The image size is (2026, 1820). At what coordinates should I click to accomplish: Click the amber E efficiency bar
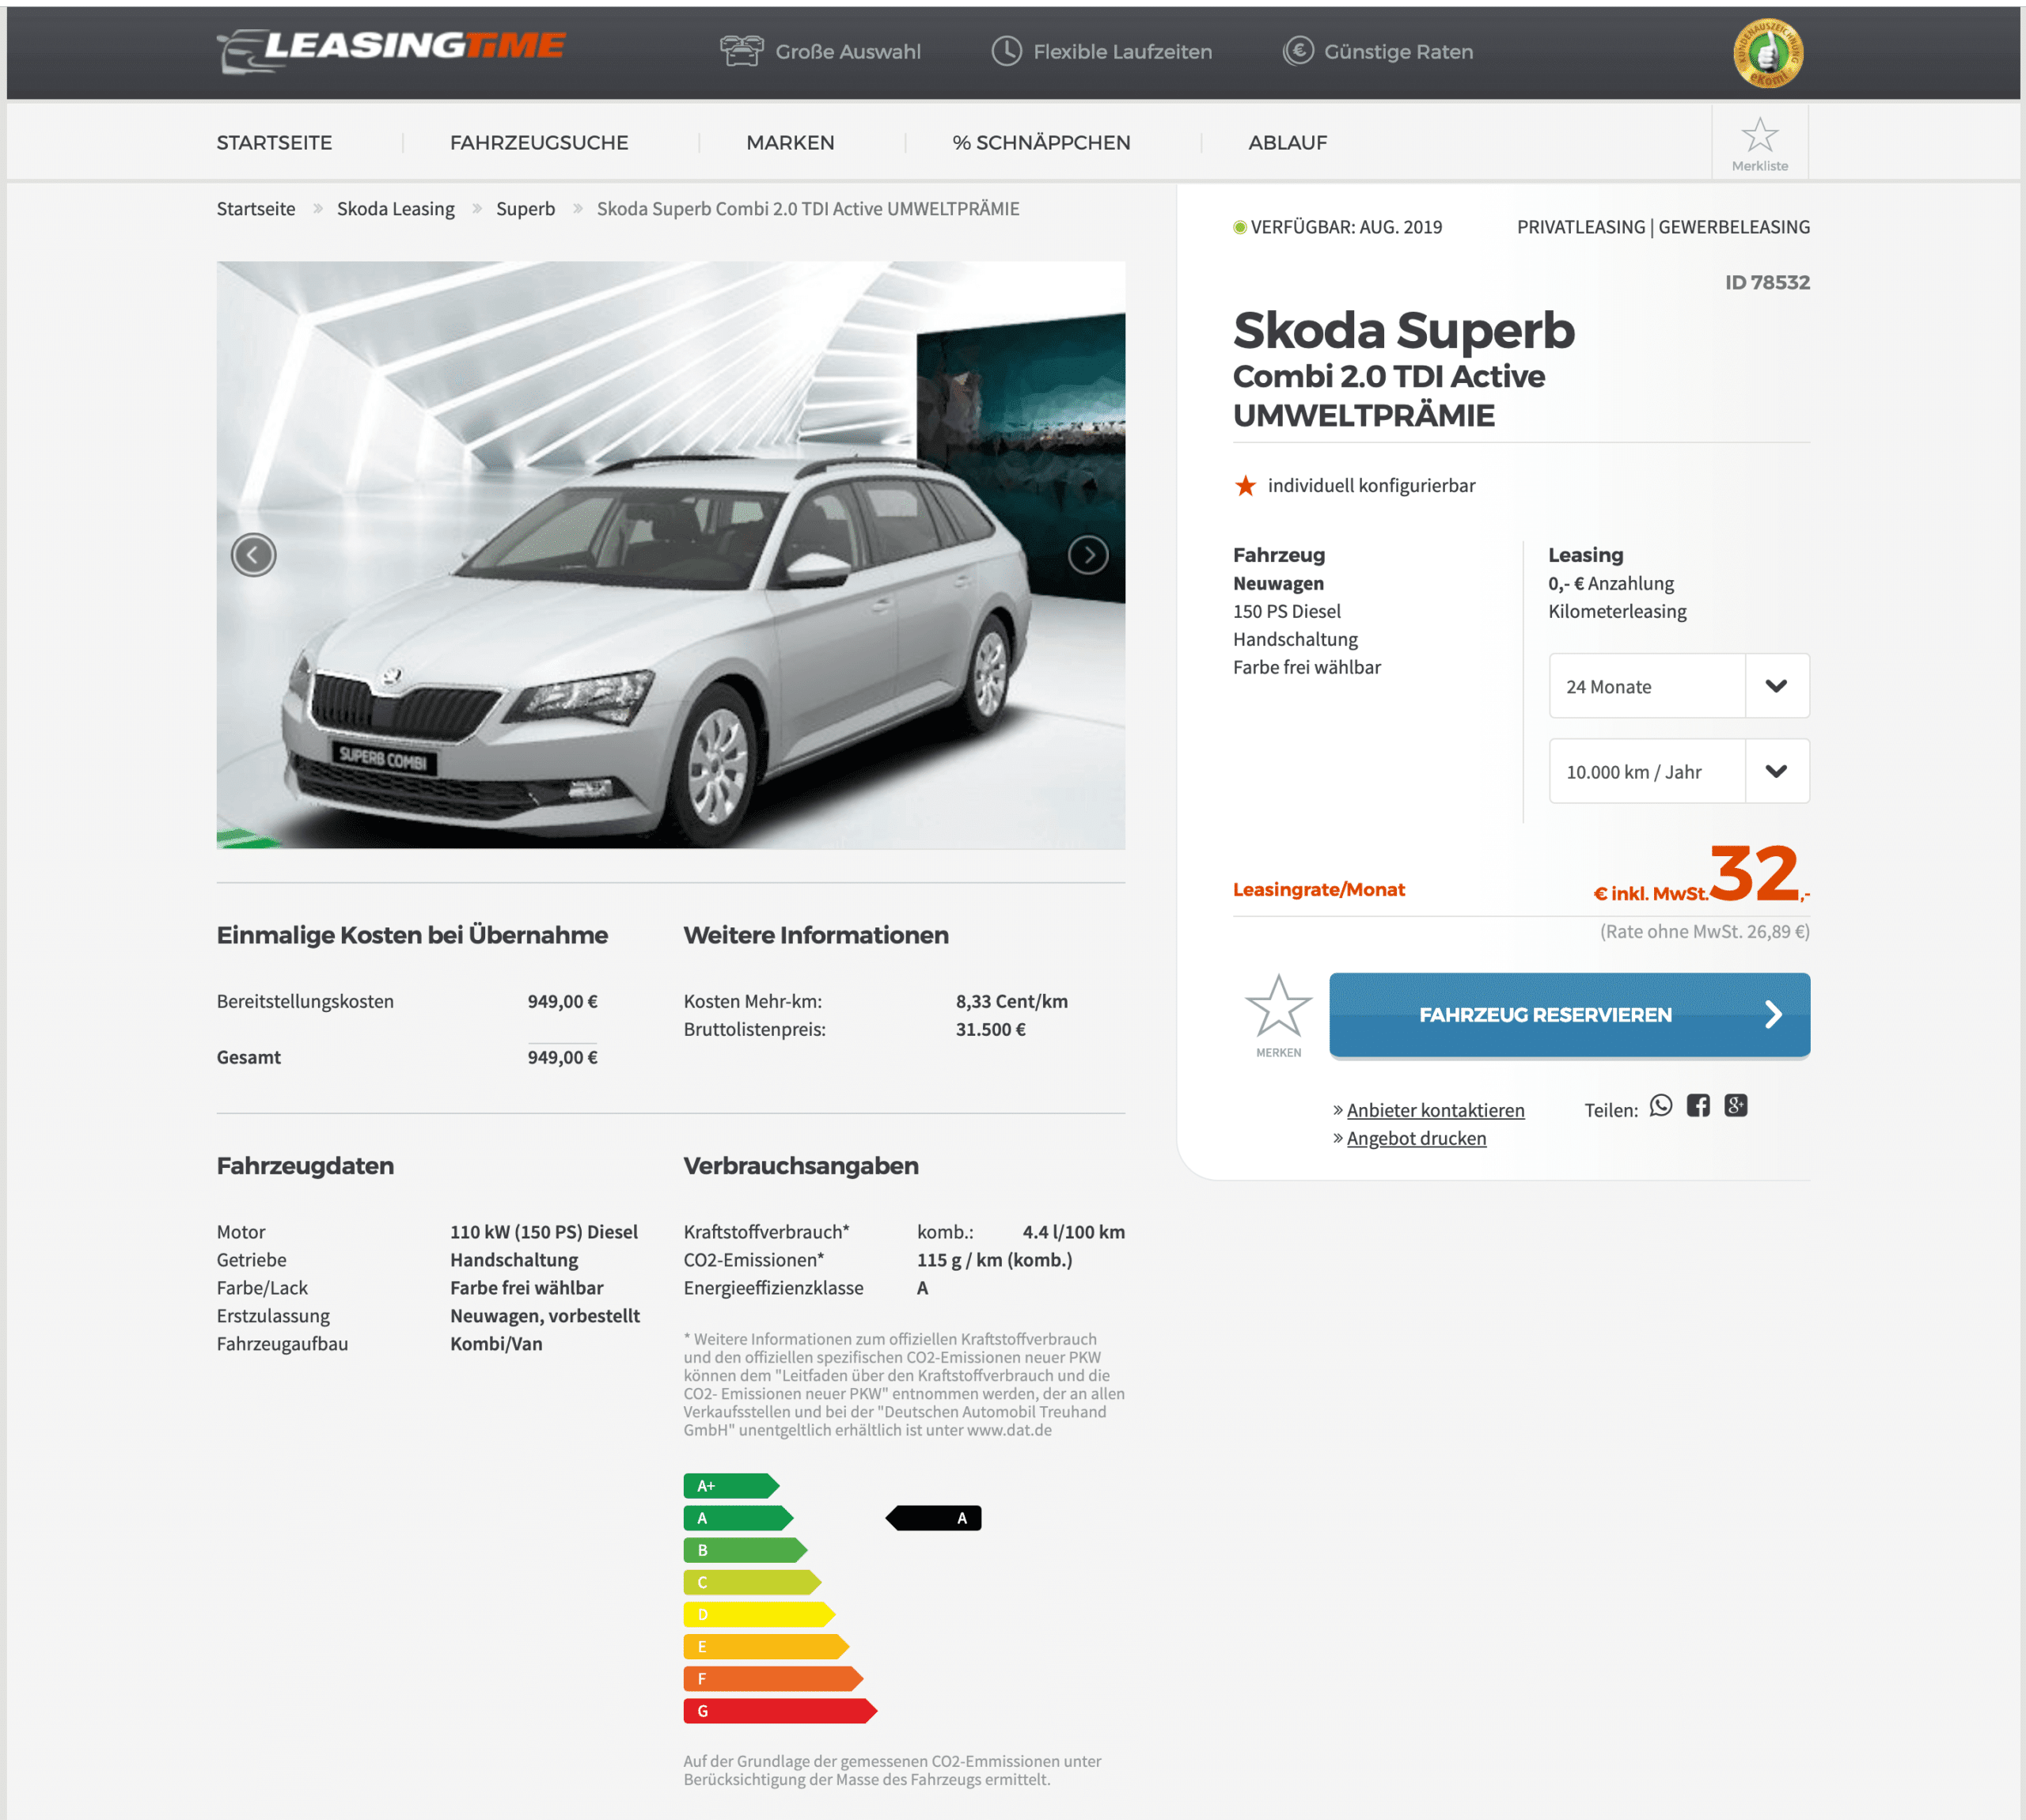tap(766, 1647)
